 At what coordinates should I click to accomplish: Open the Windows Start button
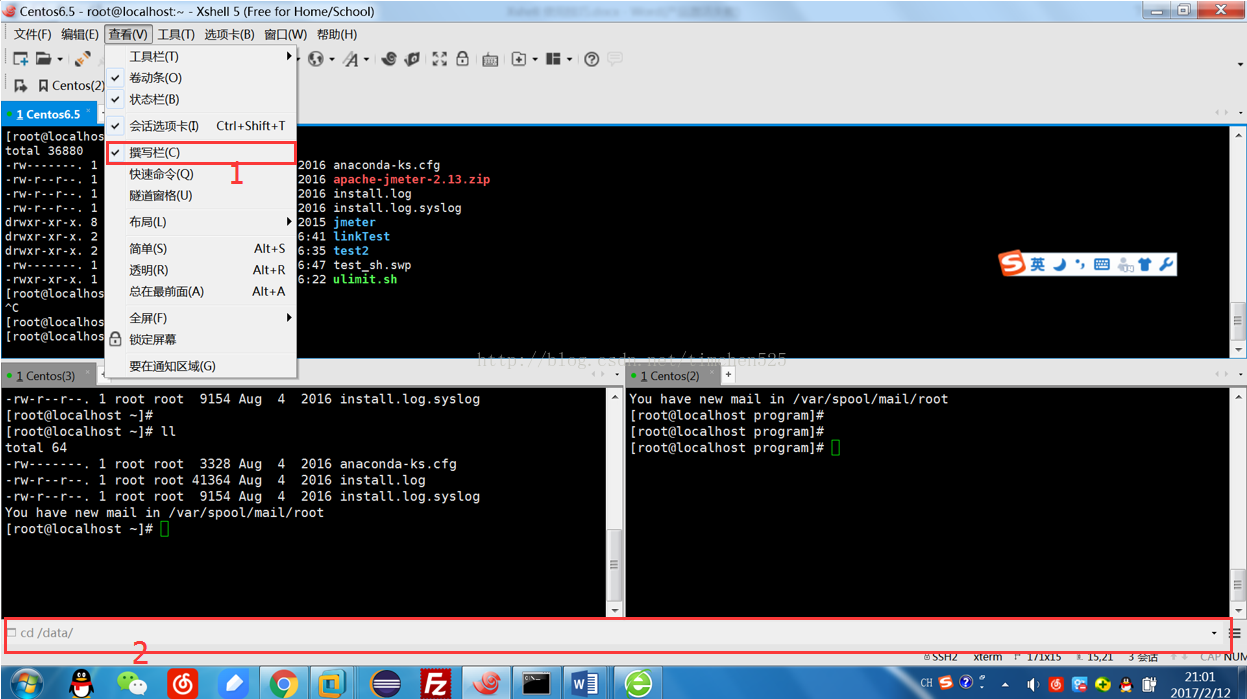27,683
